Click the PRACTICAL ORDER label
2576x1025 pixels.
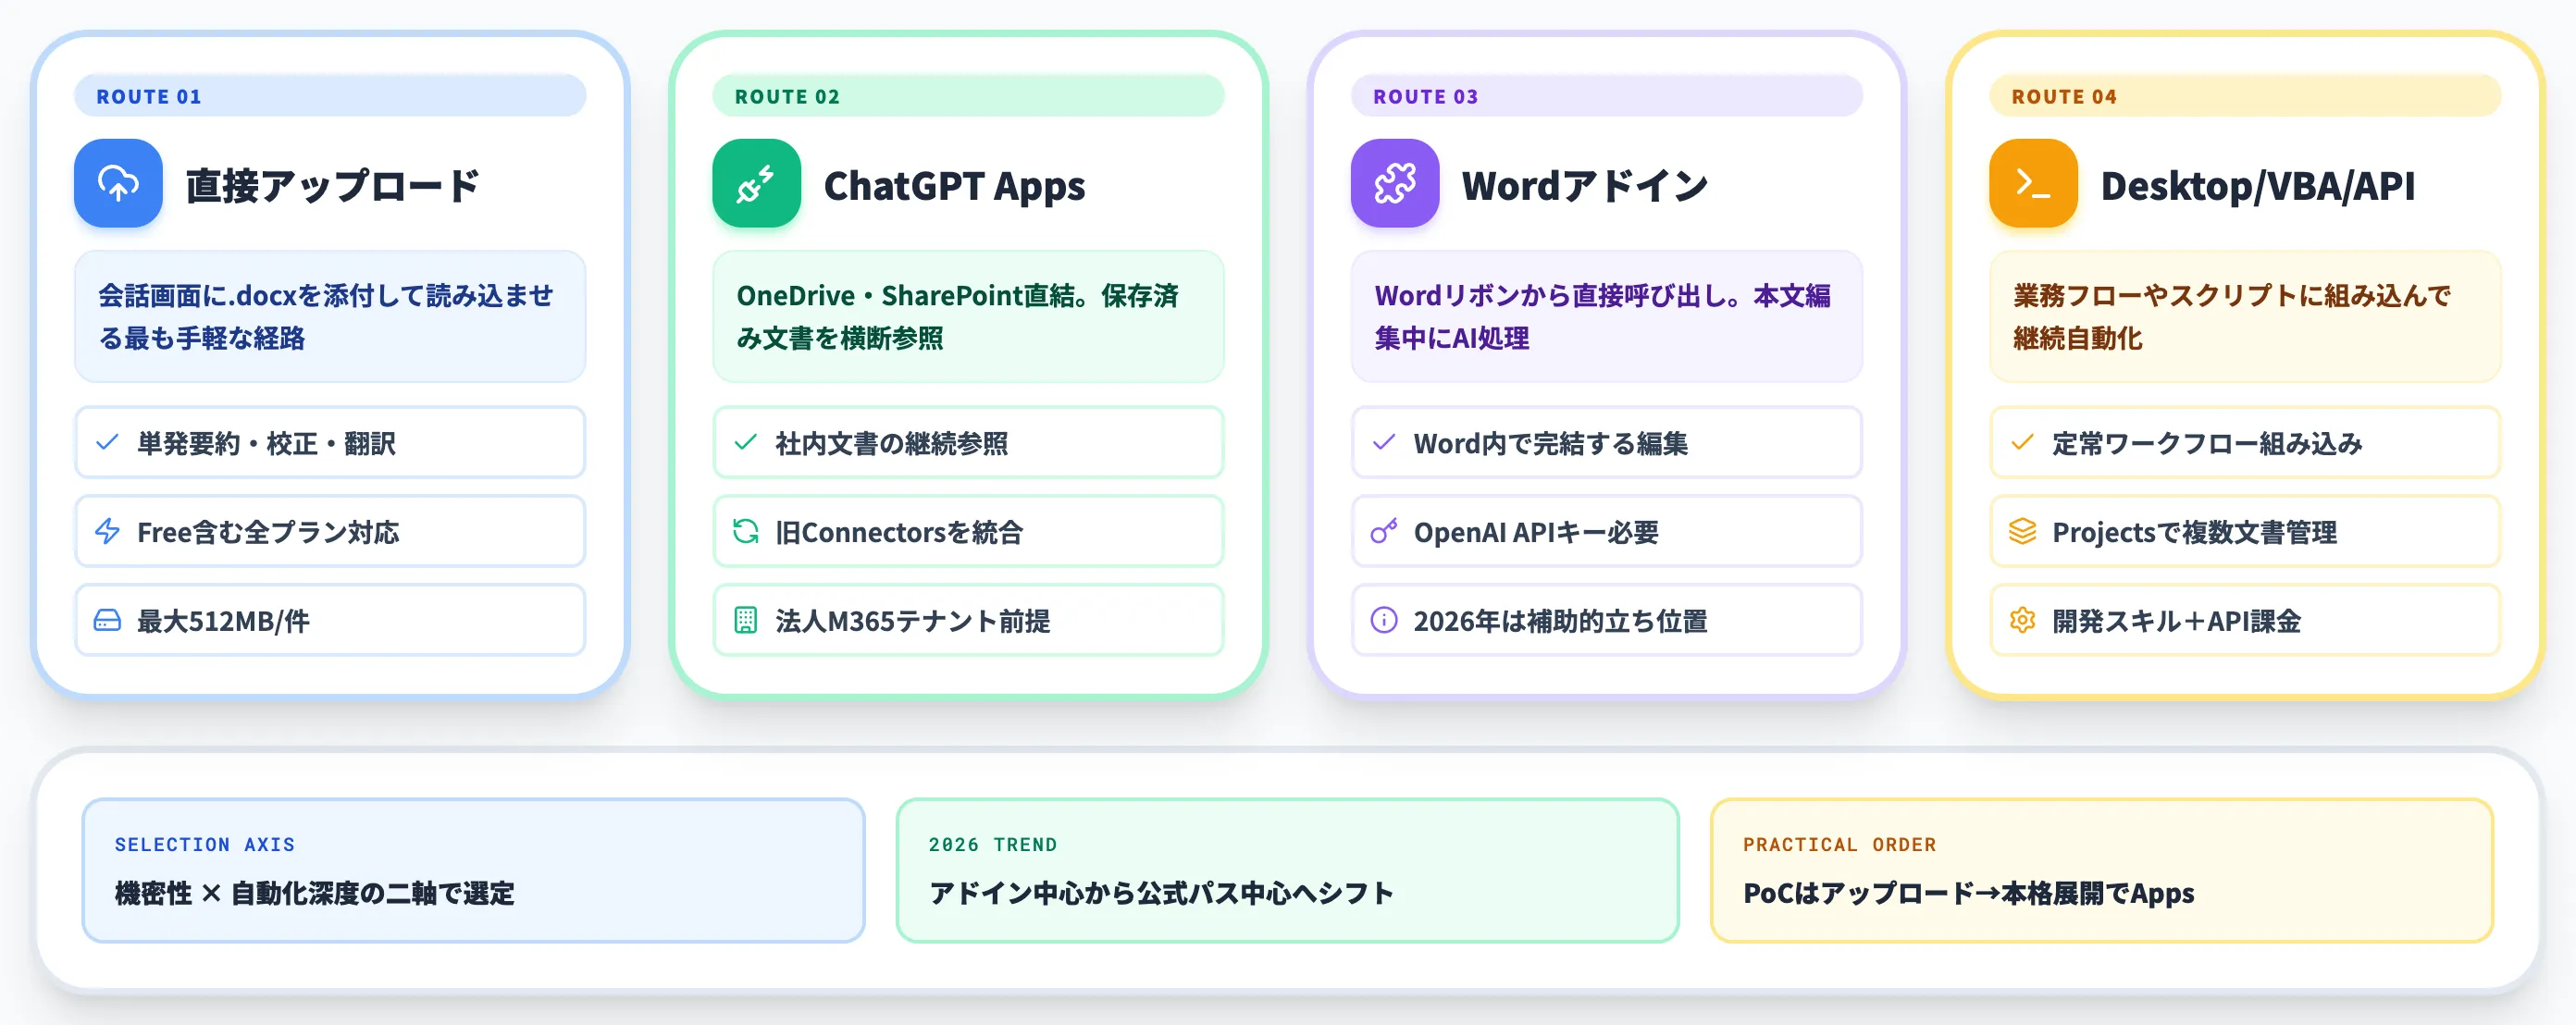coord(1839,844)
